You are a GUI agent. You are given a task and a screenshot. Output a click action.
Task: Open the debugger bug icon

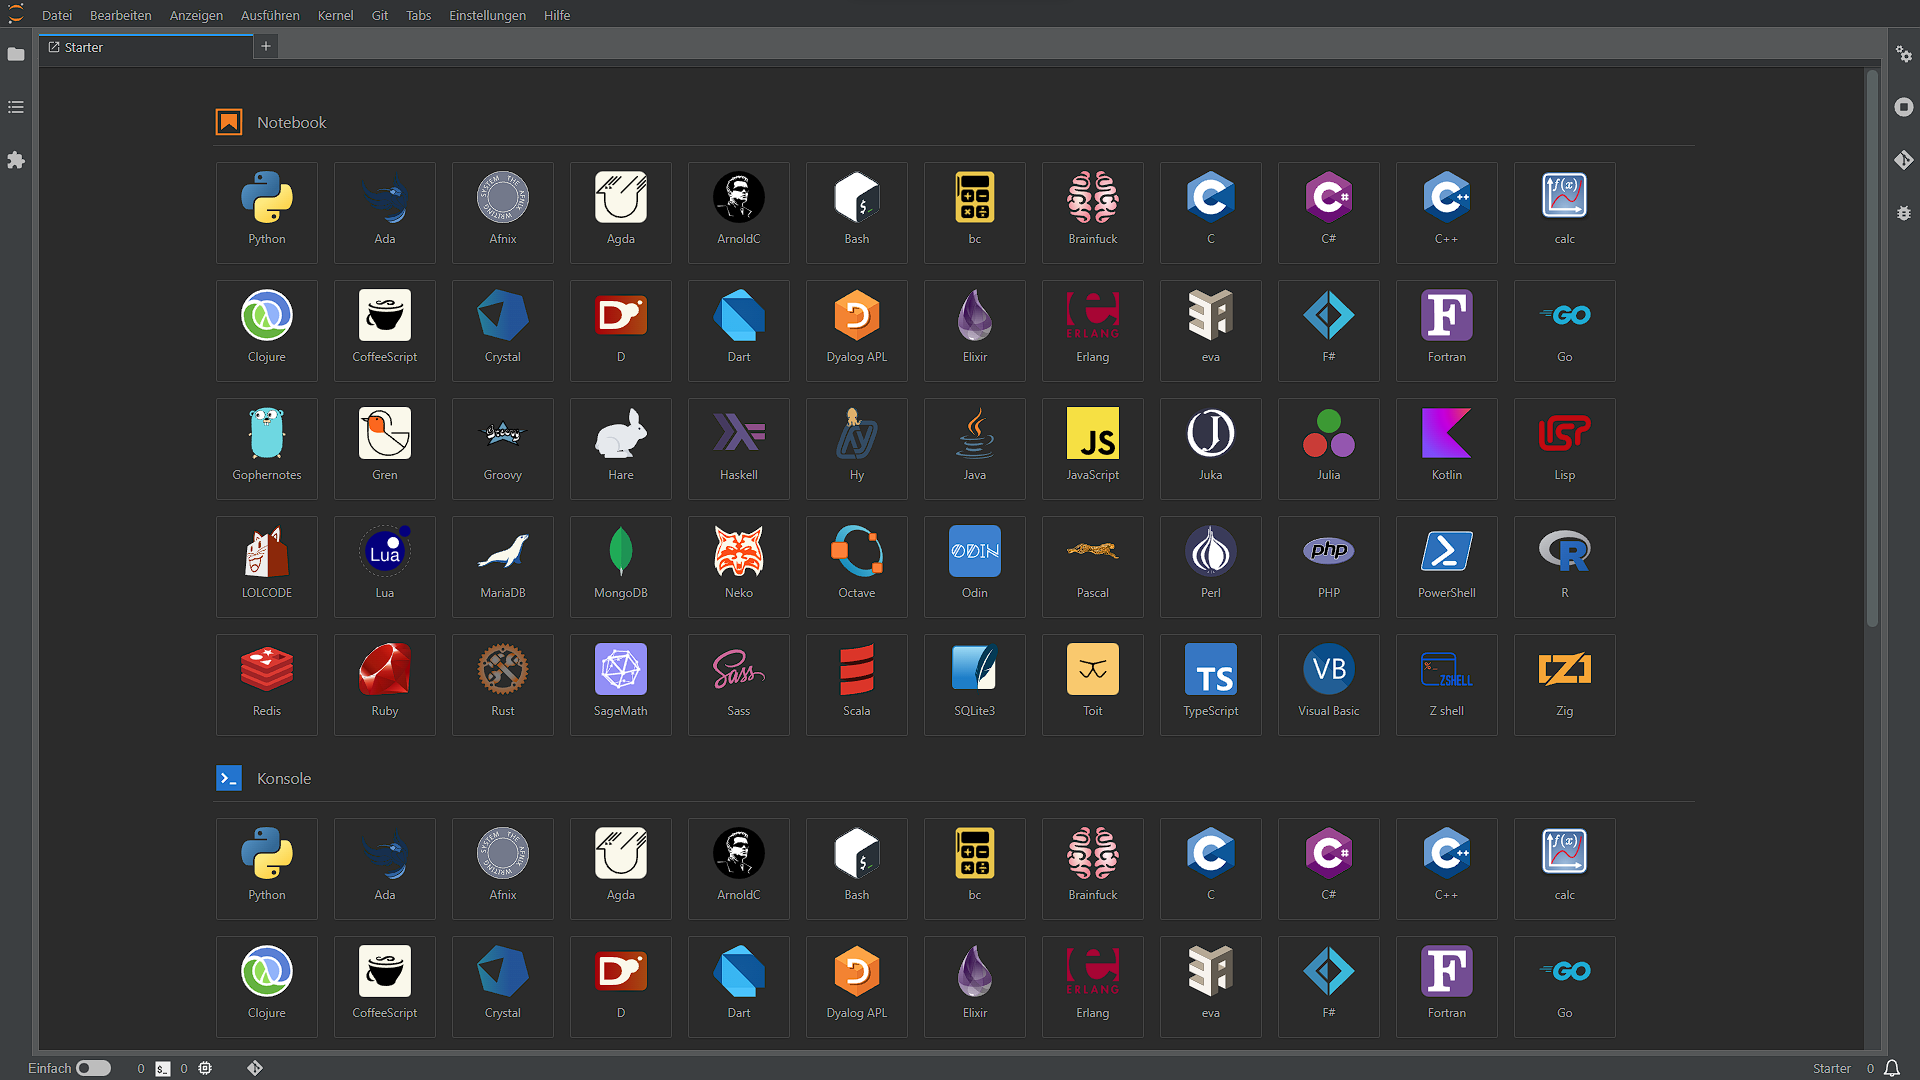coord(1904,213)
